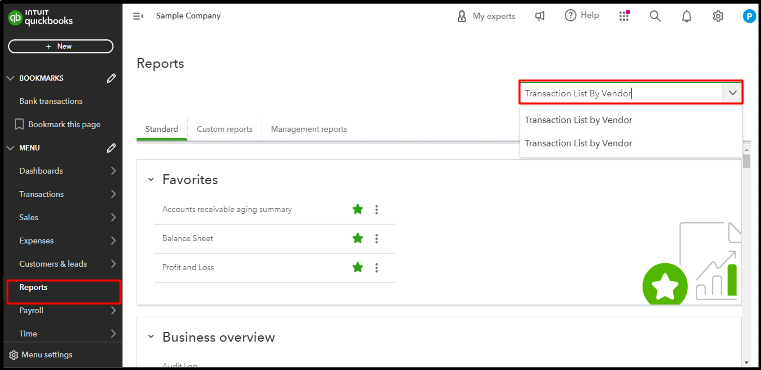The image size is (761, 370).
Task: Open more options for Accounts receivable aging summary
Action: pos(377,210)
